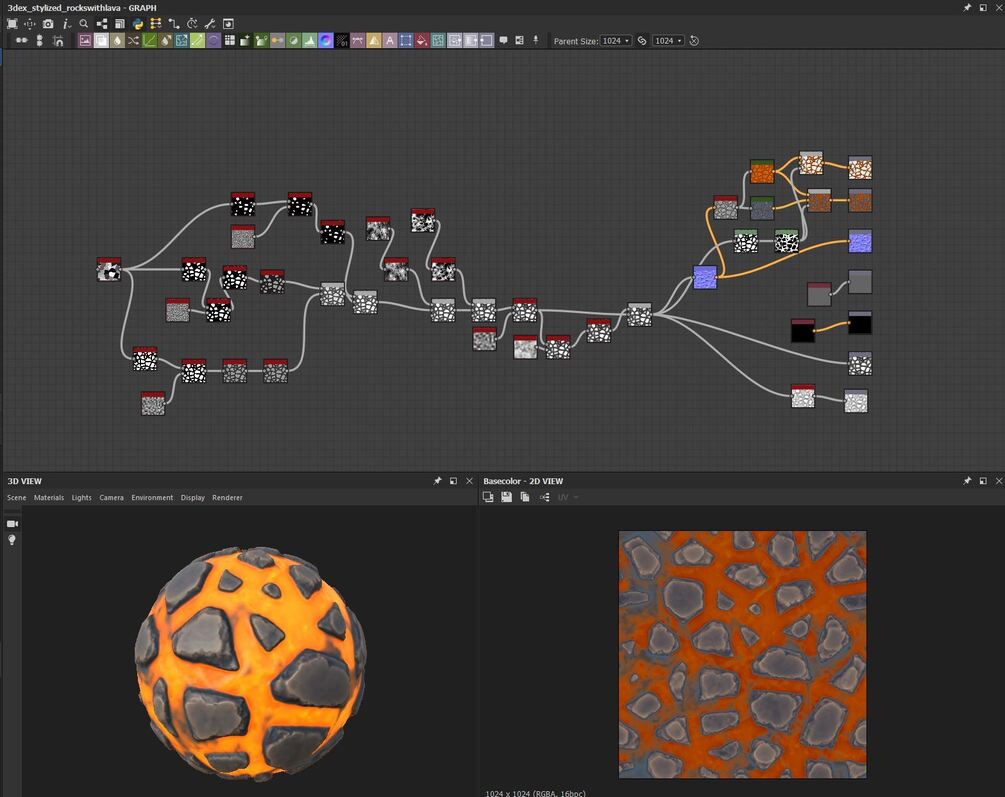
Task: Click the horizontal align nodes icon
Action: point(22,40)
